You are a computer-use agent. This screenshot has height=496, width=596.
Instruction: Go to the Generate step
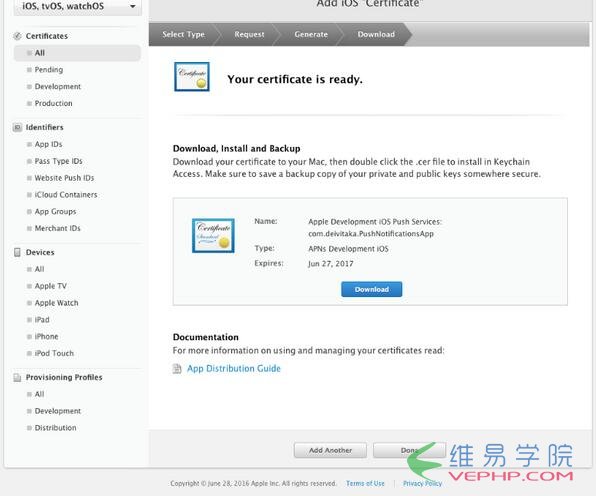[x=311, y=34]
